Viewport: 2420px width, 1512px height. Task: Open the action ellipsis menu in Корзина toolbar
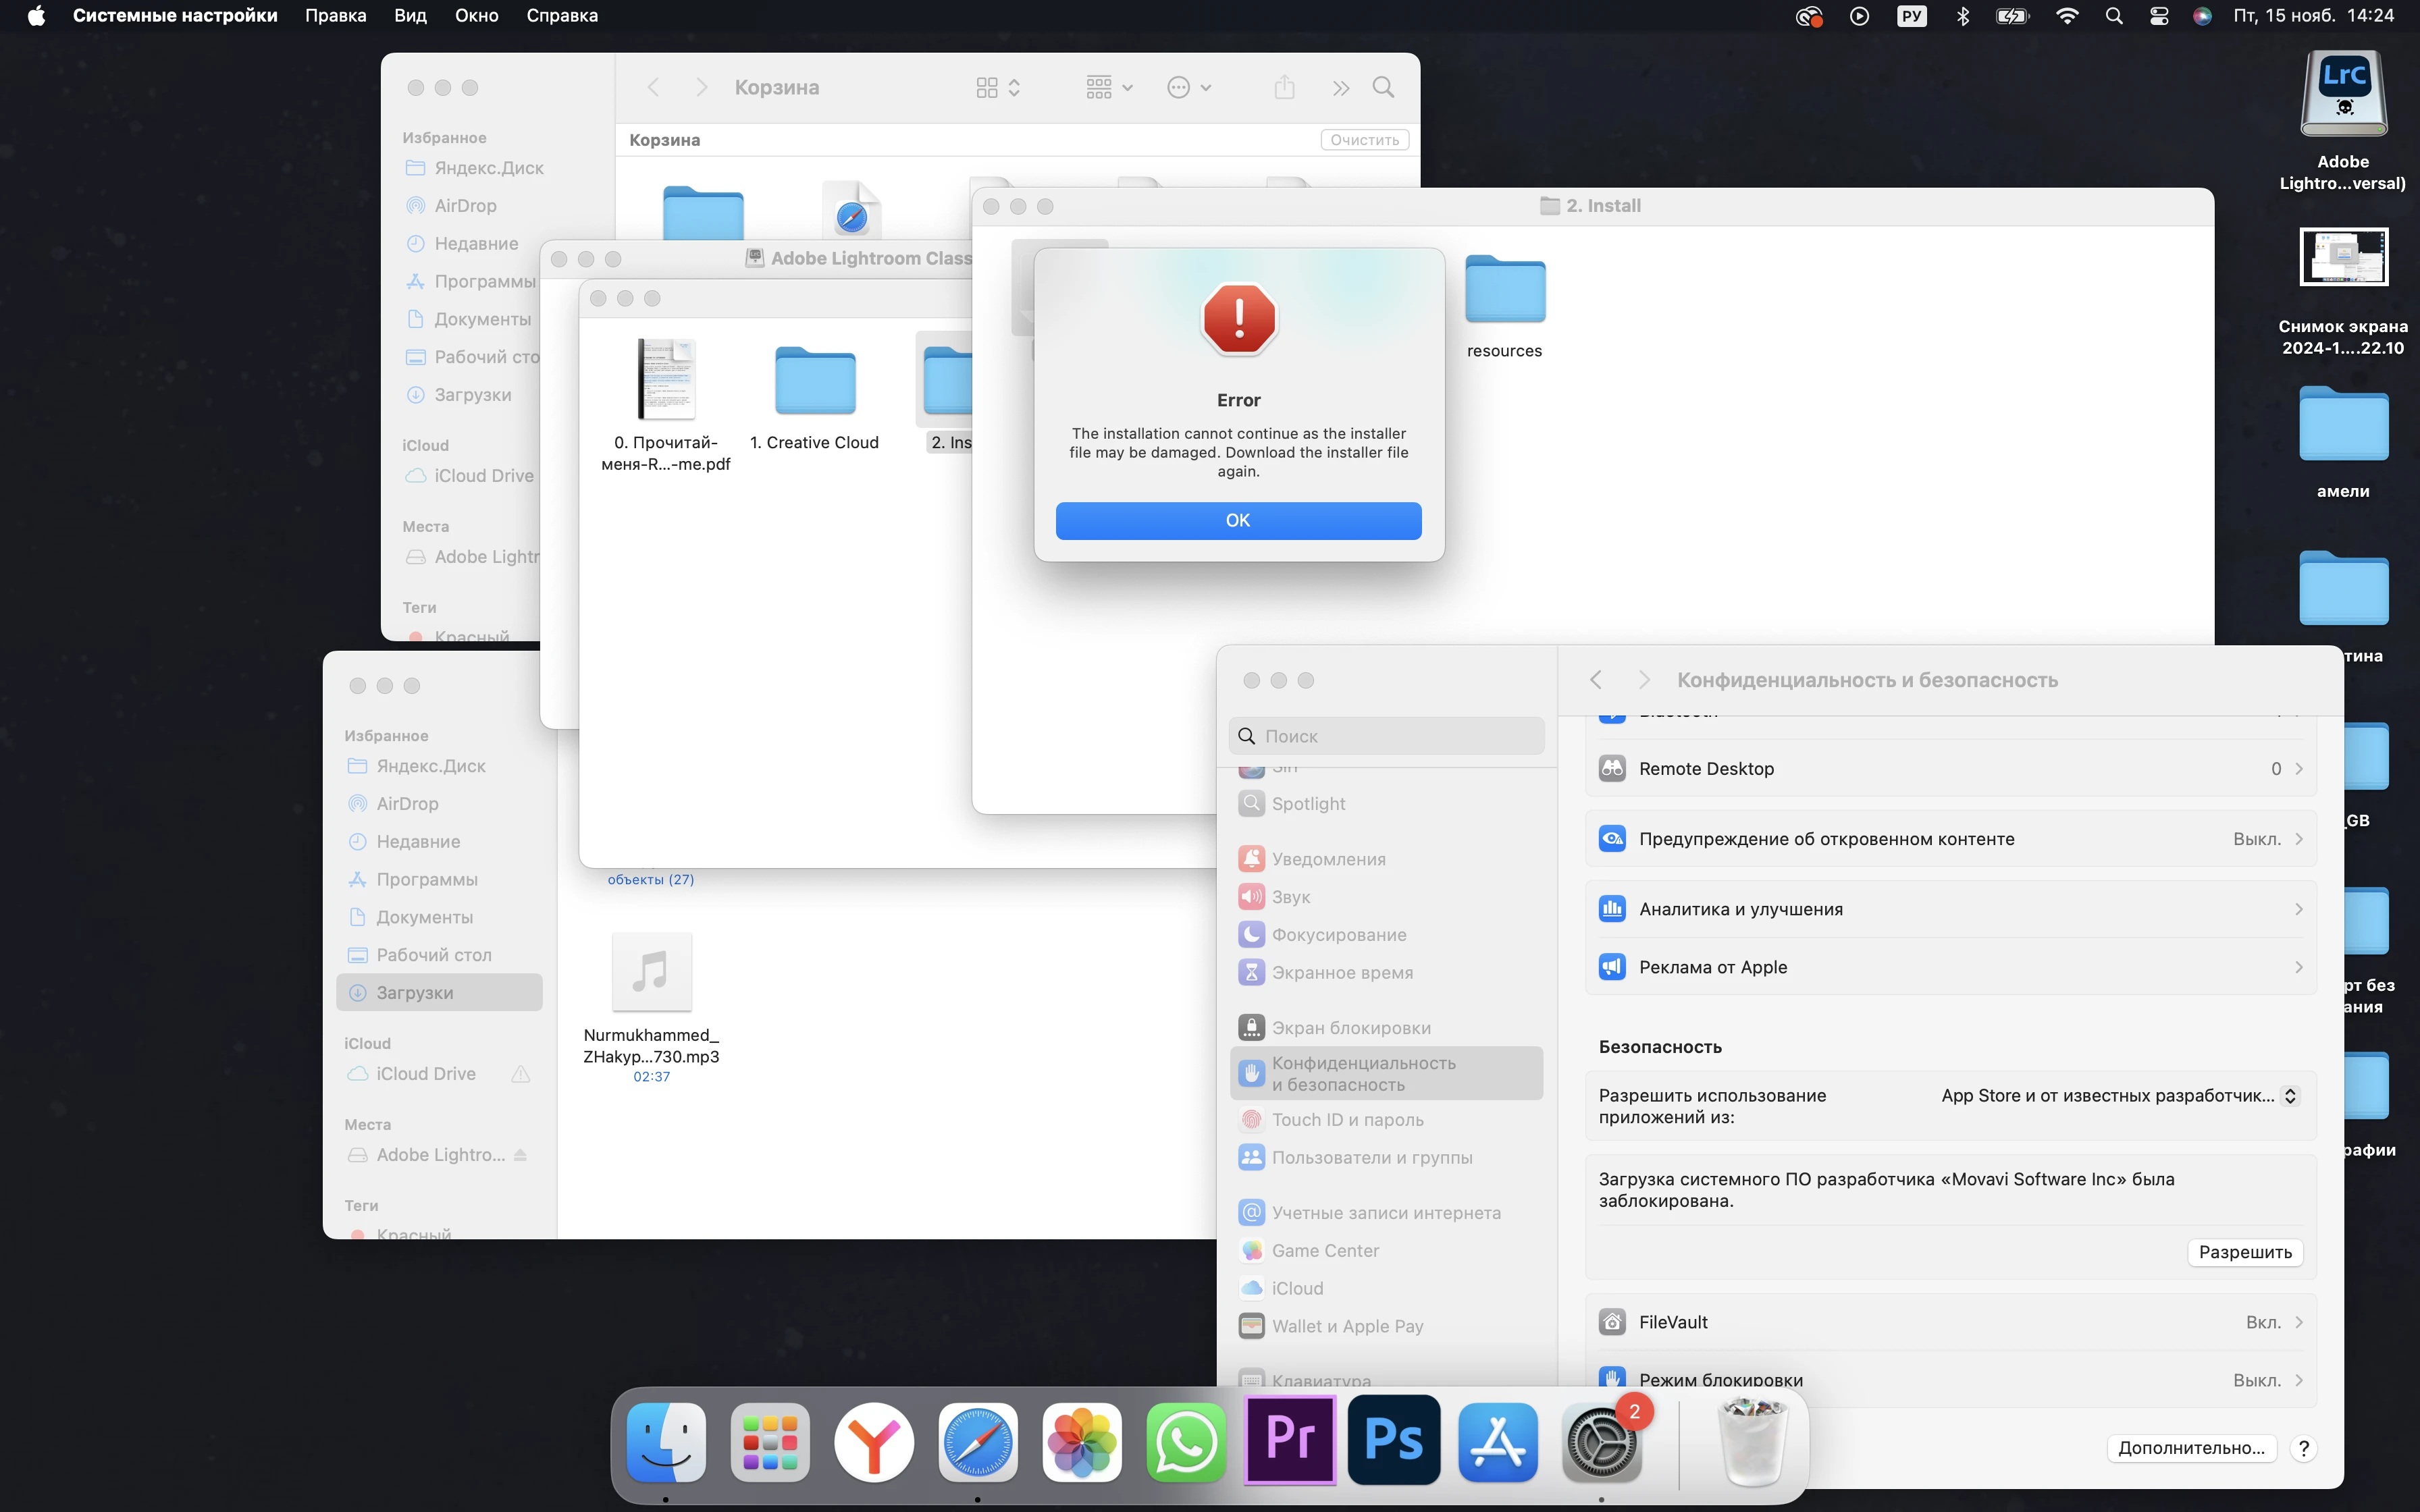point(1189,88)
